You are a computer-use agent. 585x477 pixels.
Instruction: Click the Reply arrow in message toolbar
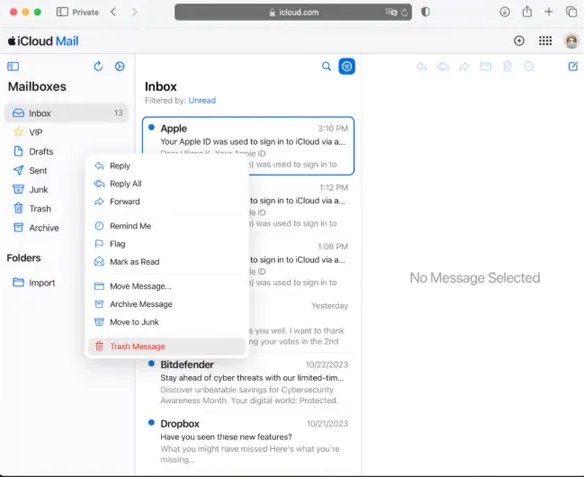coord(422,67)
